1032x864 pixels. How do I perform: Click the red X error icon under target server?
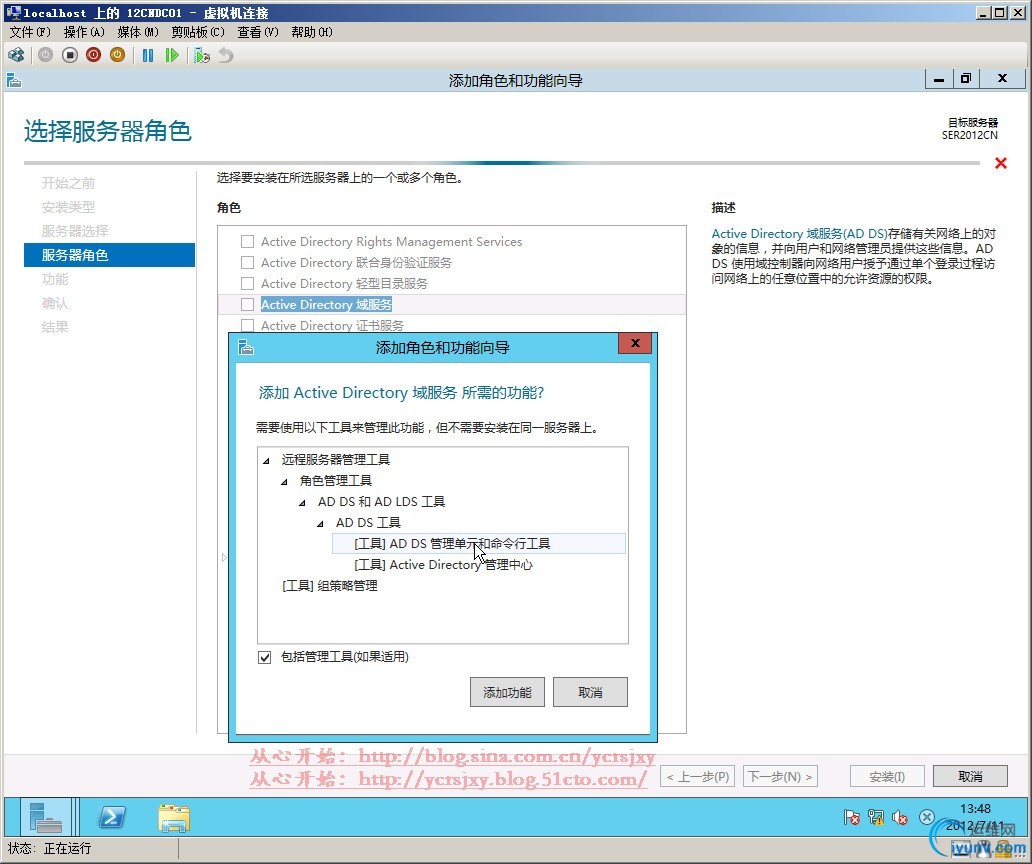(x=1000, y=163)
